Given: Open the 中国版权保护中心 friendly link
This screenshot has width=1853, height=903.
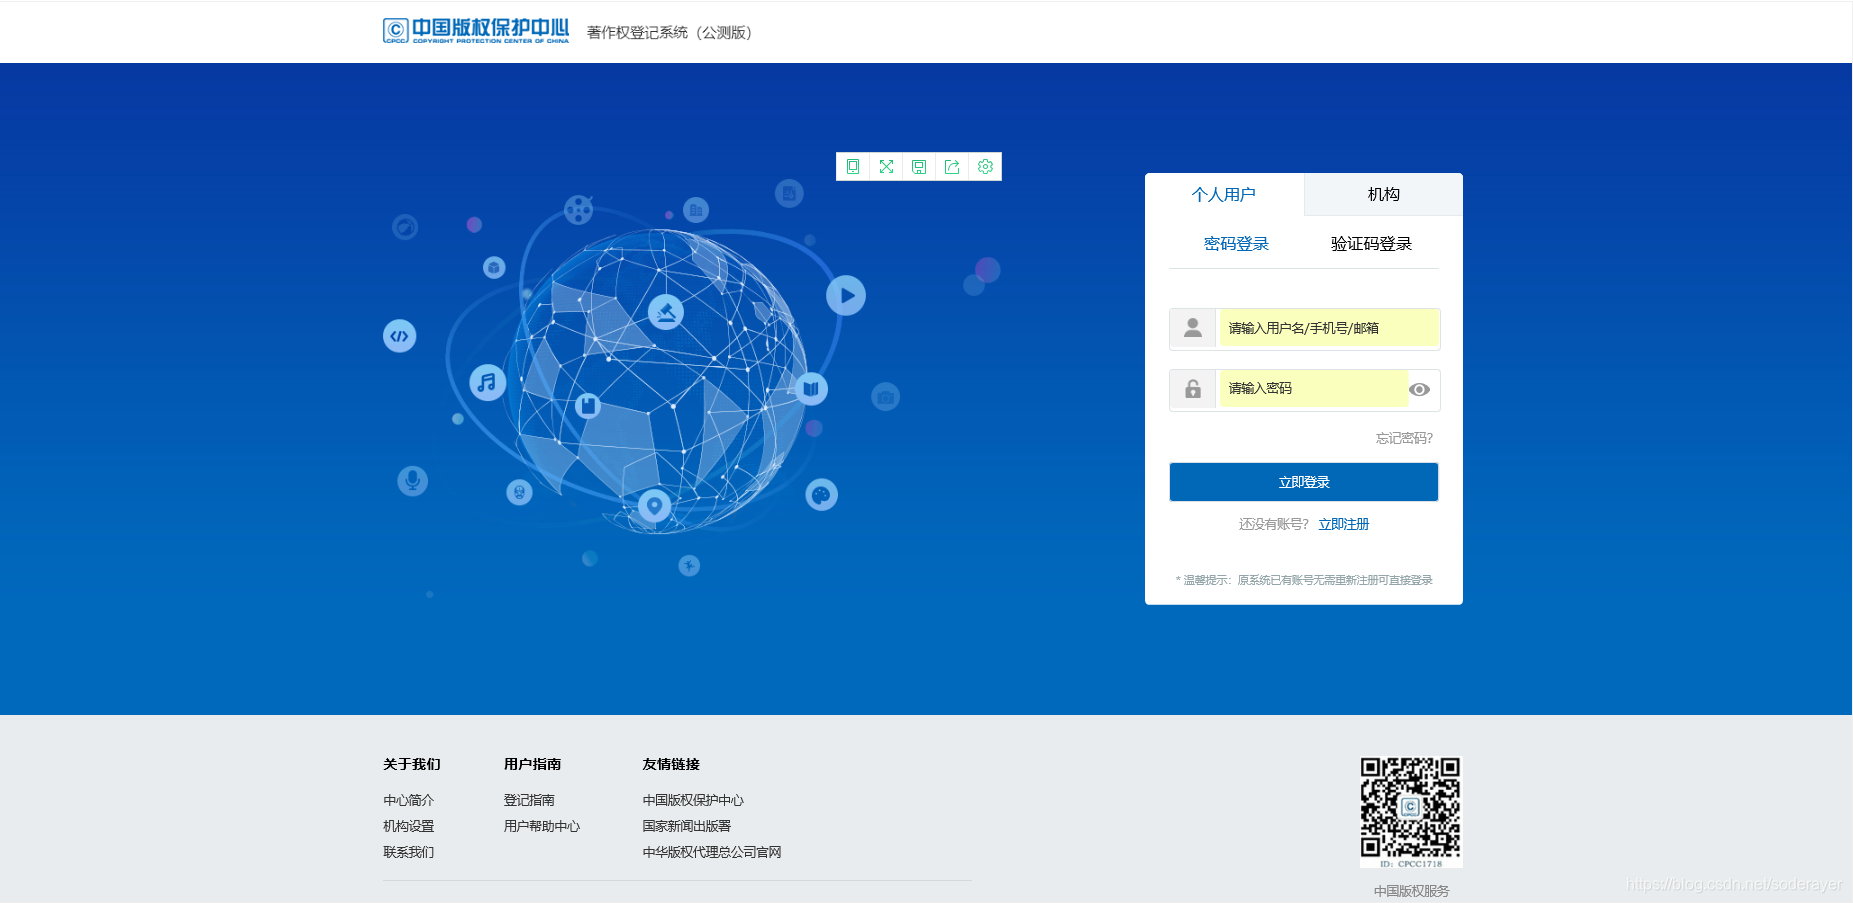Looking at the screenshot, I should coord(693,800).
